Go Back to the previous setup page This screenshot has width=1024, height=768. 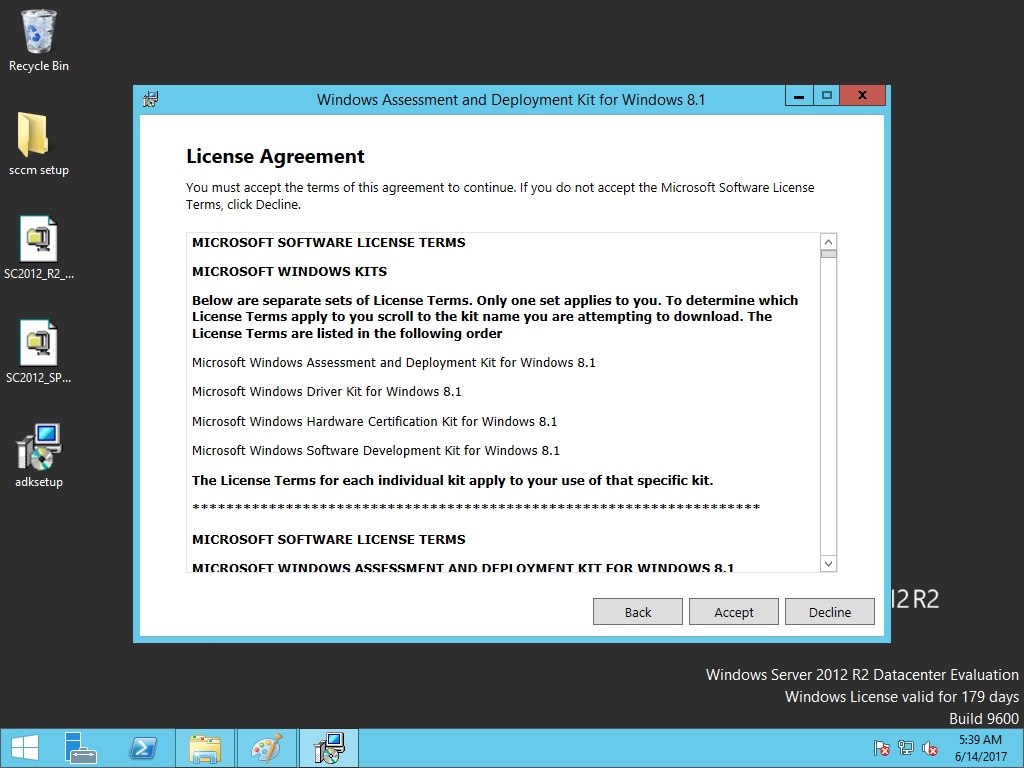(638, 612)
